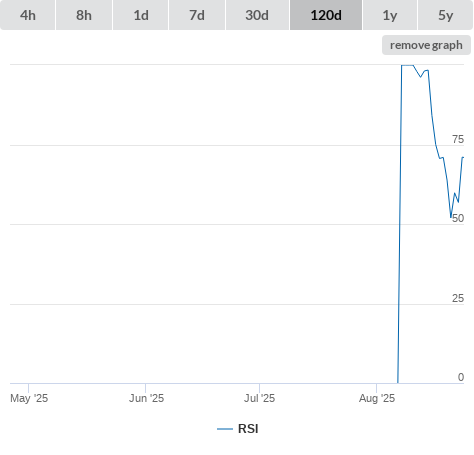Click the Aug '25 axis label

point(377,398)
